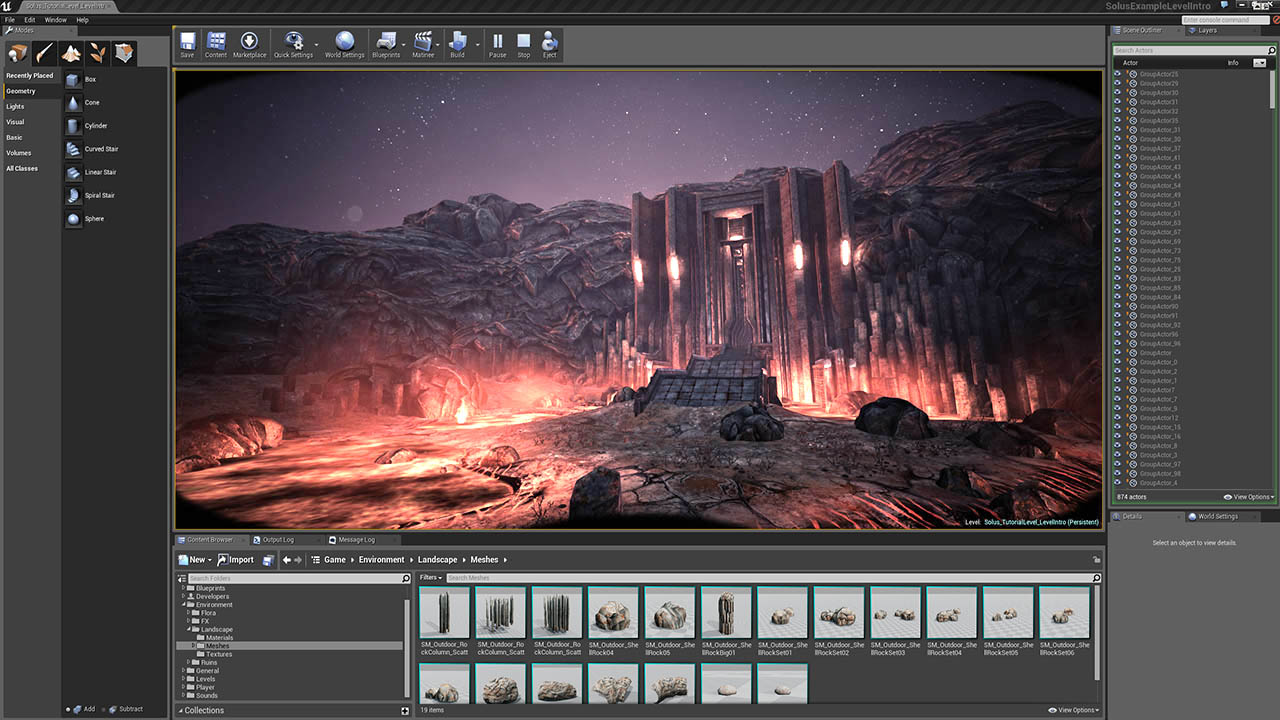
Task: Open the Edit menu
Action: (30, 20)
